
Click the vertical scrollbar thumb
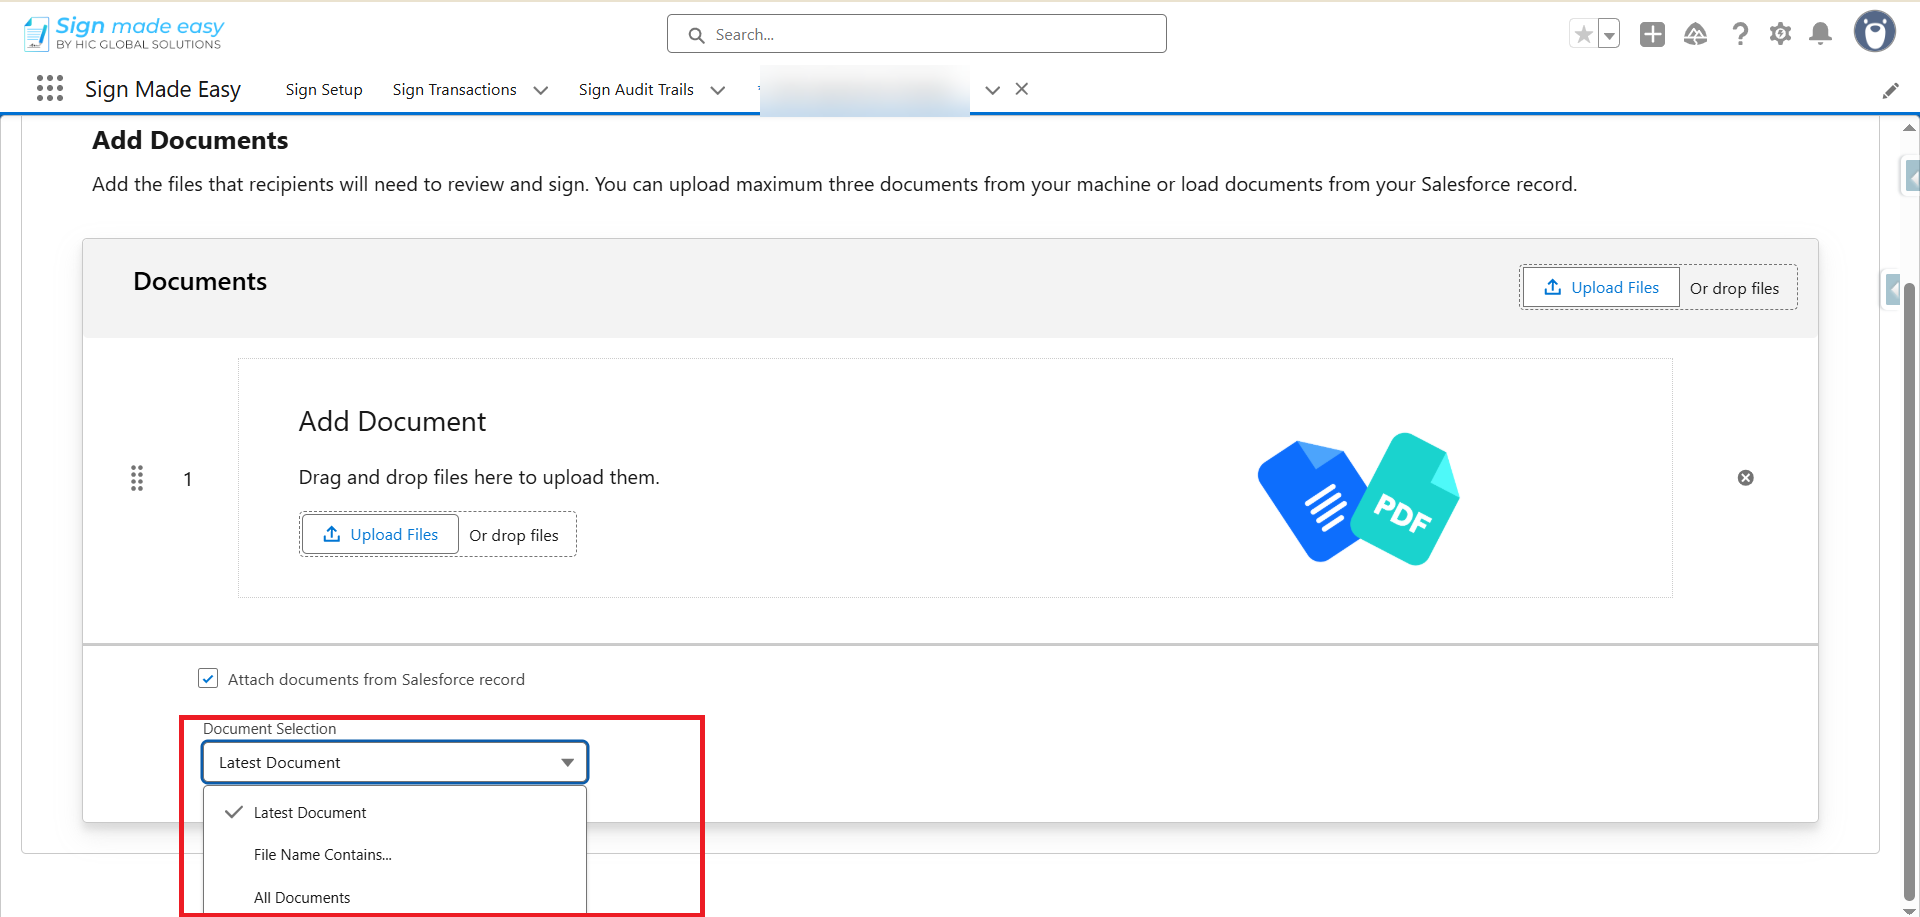click(1909, 592)
